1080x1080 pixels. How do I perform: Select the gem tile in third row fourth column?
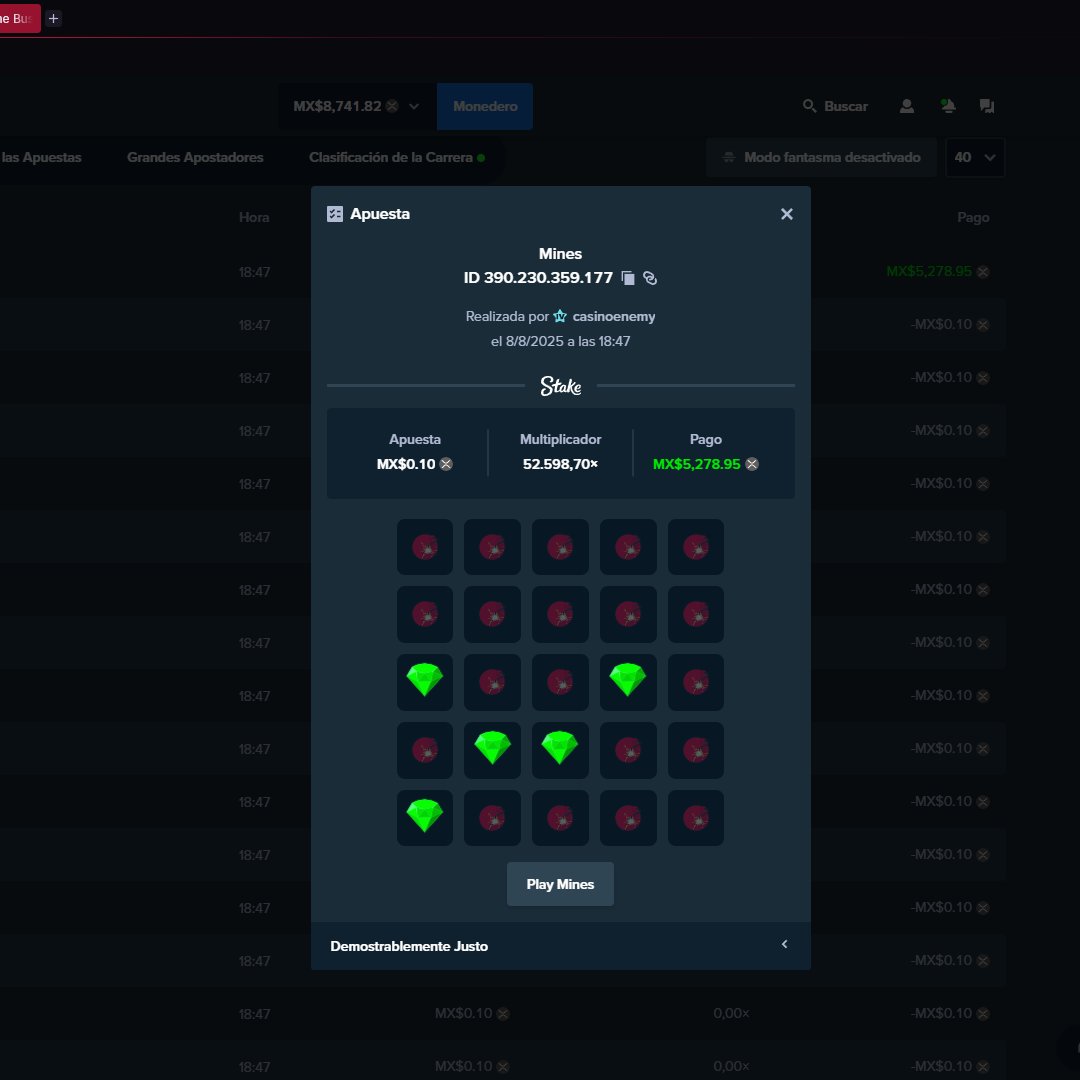pyautogui.click(x=628, y=682)
